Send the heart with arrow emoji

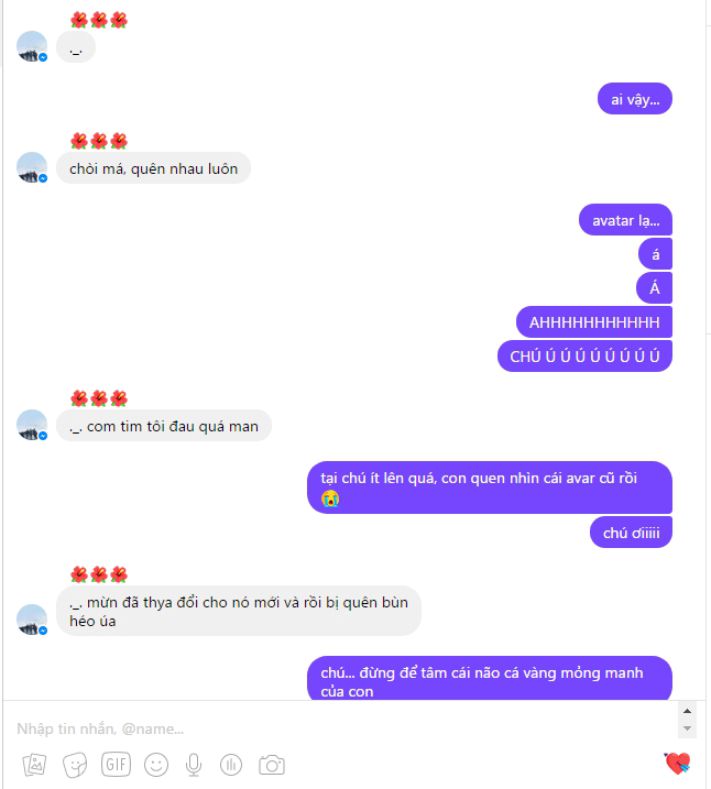pyautogui.click(x=677, y=763)
